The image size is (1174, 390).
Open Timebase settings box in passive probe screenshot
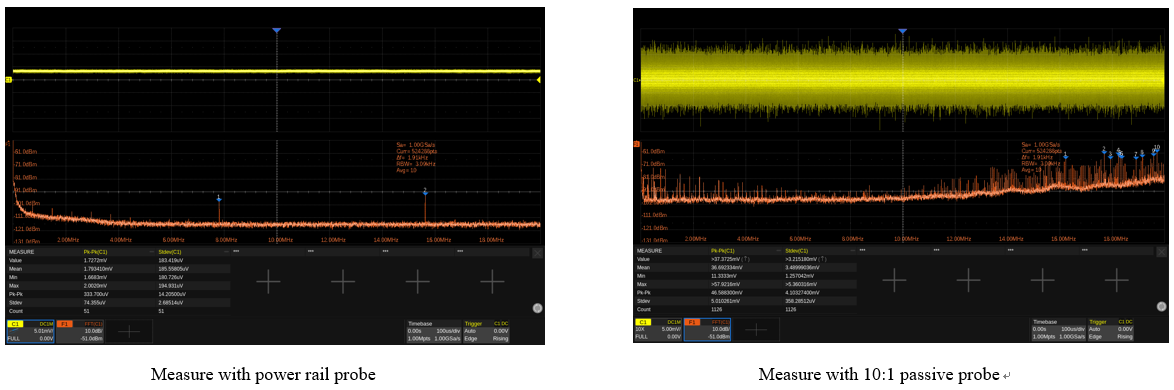[1059, 330]
